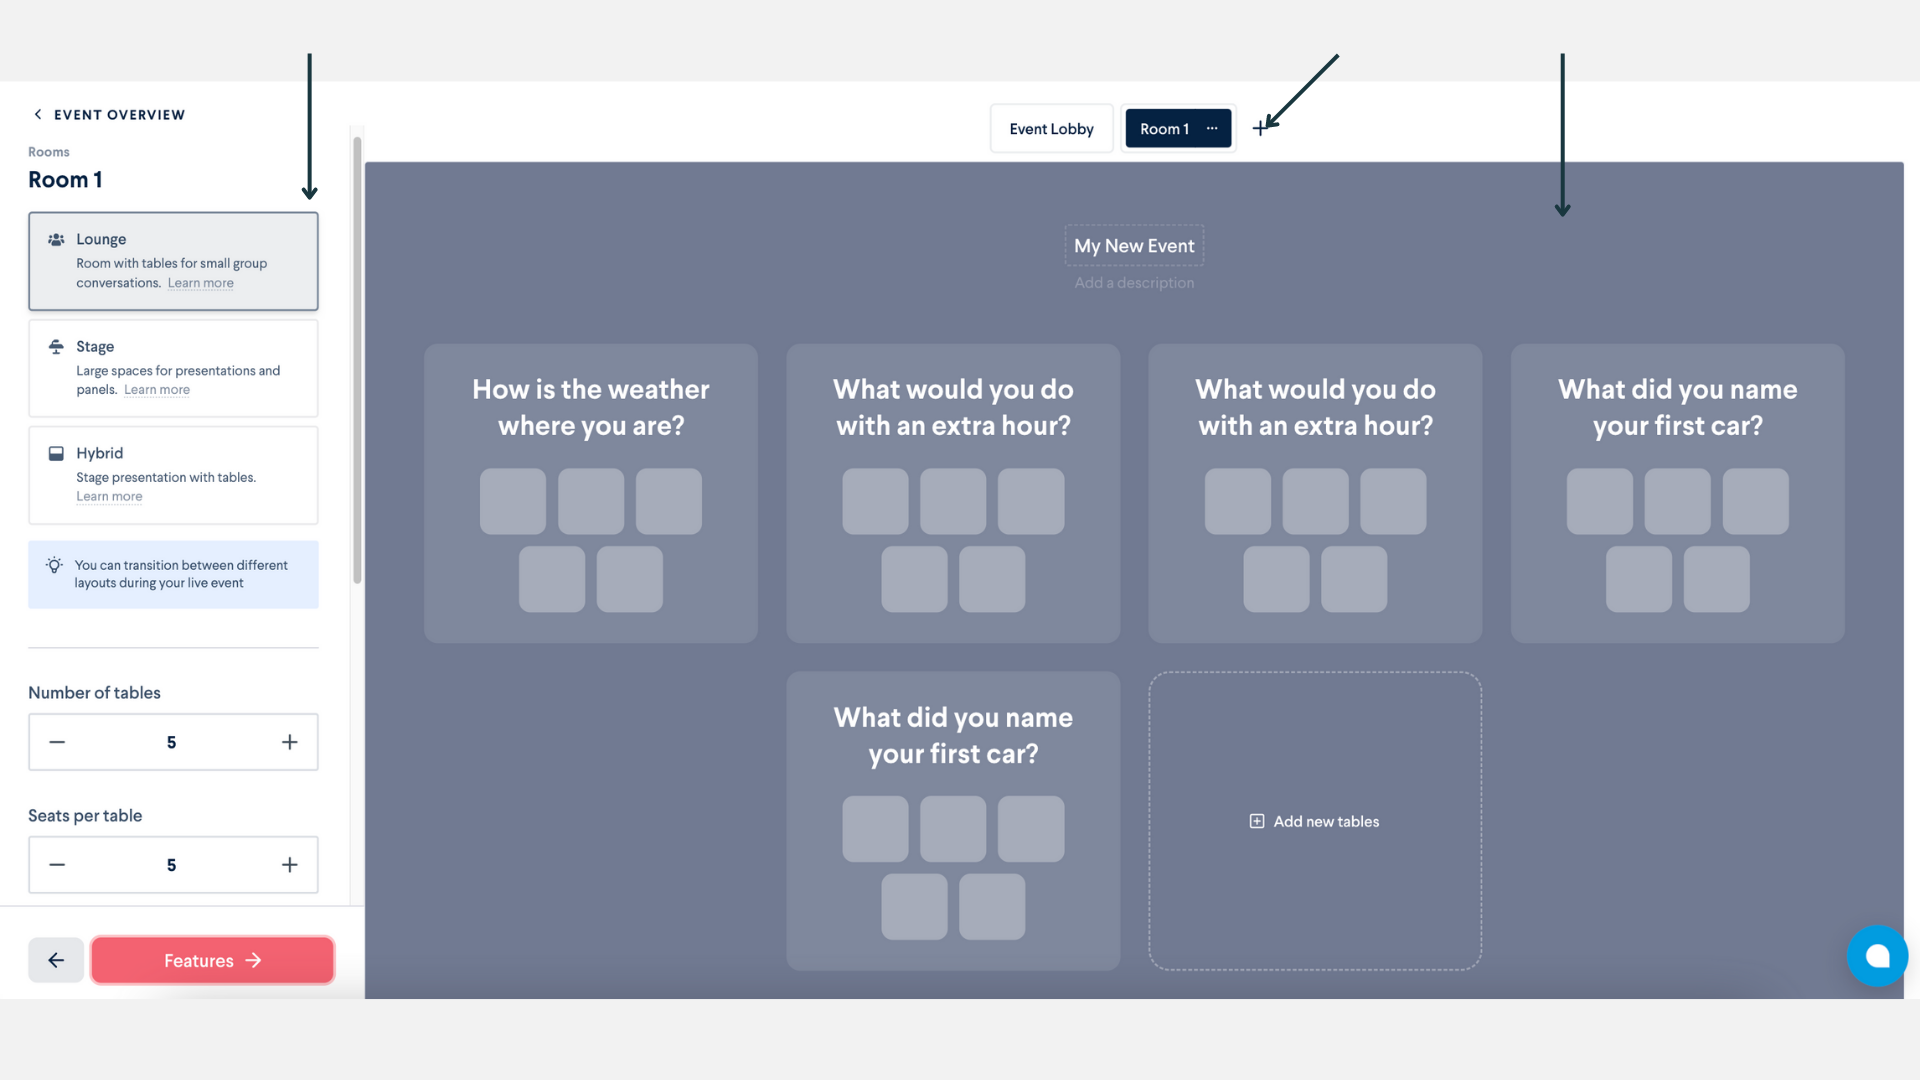Switch to the Event Lobby tab
Screen dimensions: 1920x1080
pos(1051,128)
